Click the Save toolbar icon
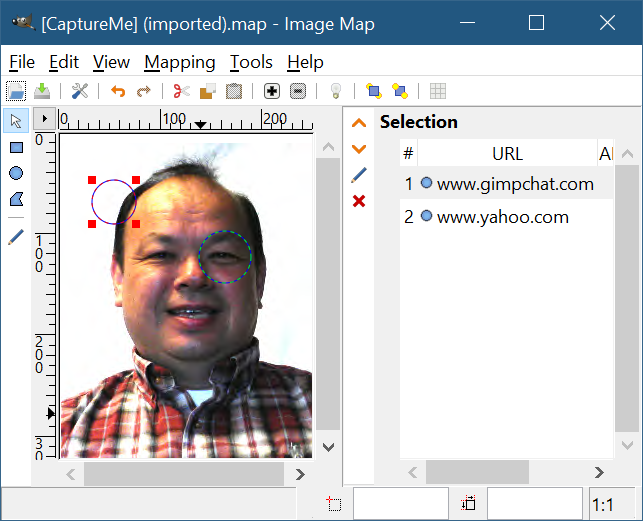 tap(42, 91)
